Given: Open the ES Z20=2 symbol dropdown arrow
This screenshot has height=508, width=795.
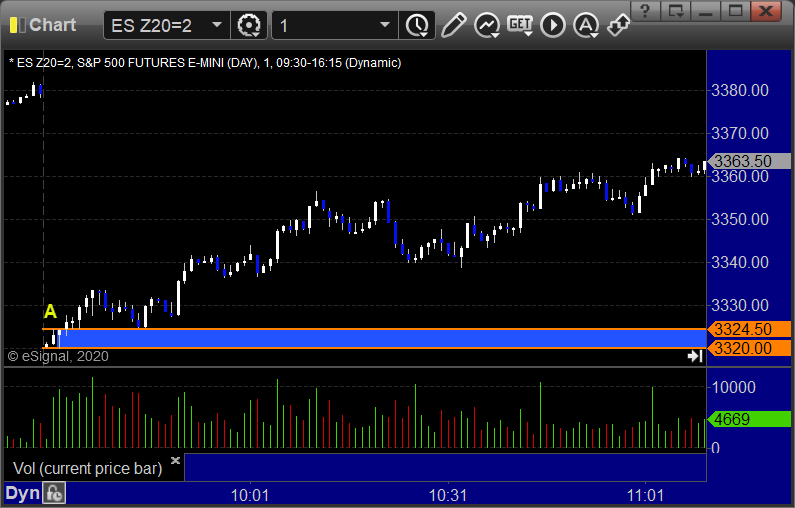Looking at the screenshot, I should click(217, 25).
